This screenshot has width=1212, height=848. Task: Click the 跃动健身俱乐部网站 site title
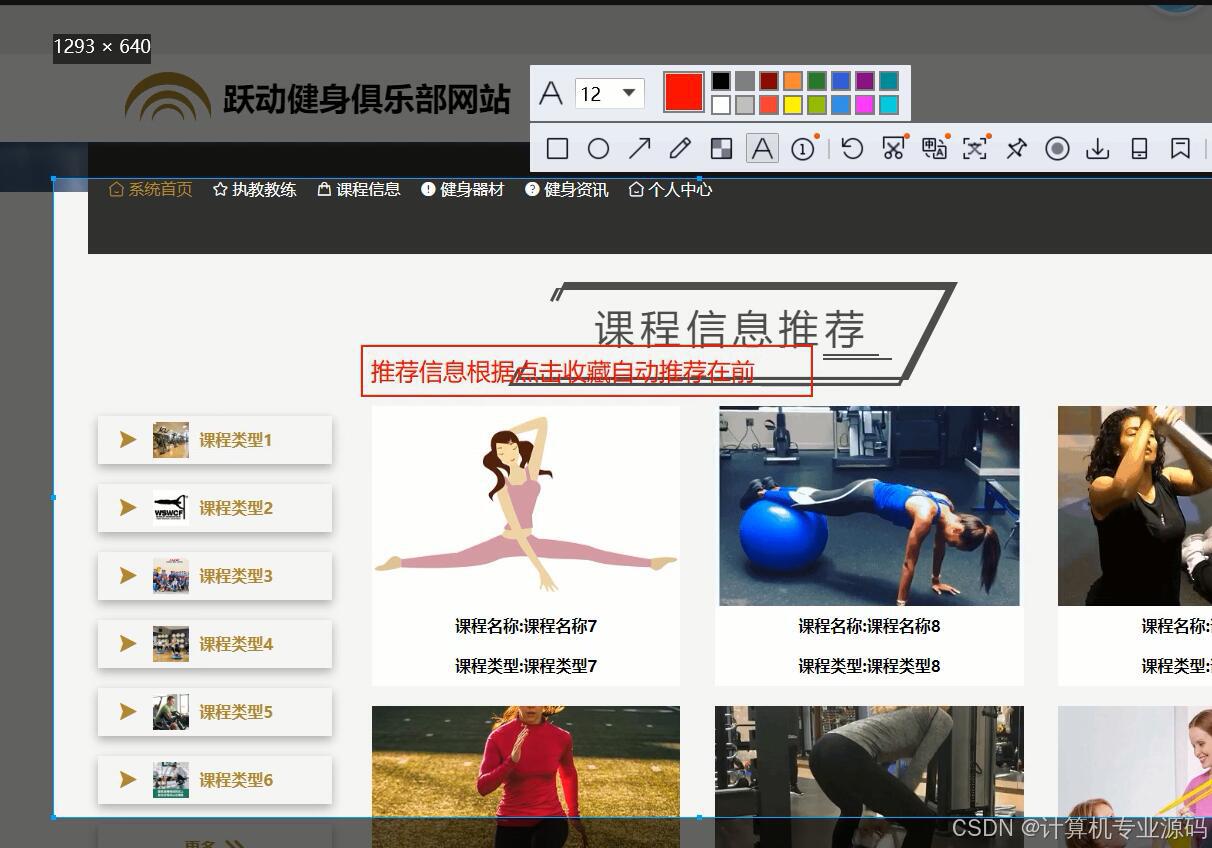click(x=367, y=99)
